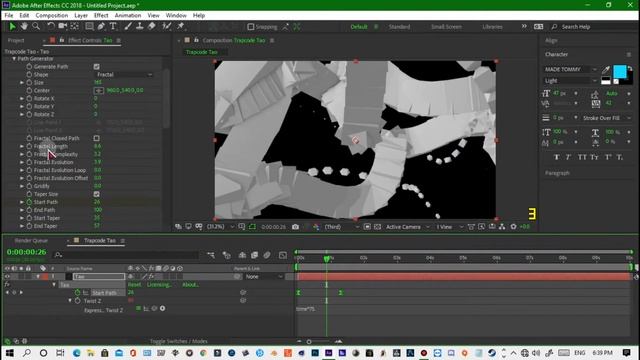Select the Rectangle shape tool
Screen dimensions: 640x360
click(x=89, y=27)
